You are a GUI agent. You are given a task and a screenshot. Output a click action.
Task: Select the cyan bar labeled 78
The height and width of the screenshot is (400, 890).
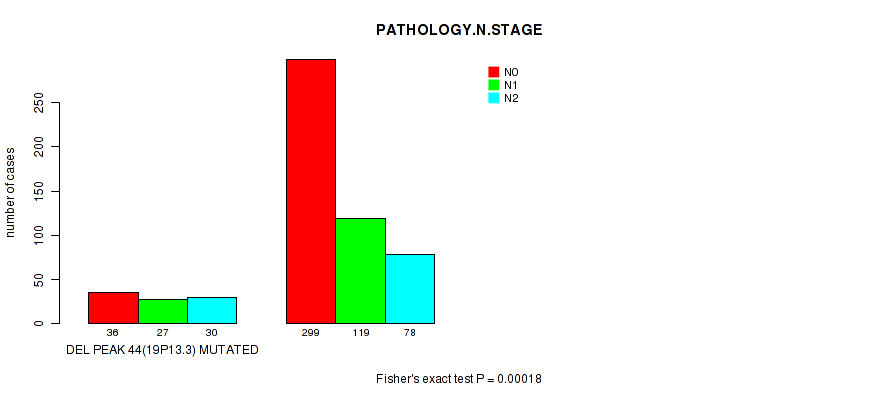(x=410, y=289)
